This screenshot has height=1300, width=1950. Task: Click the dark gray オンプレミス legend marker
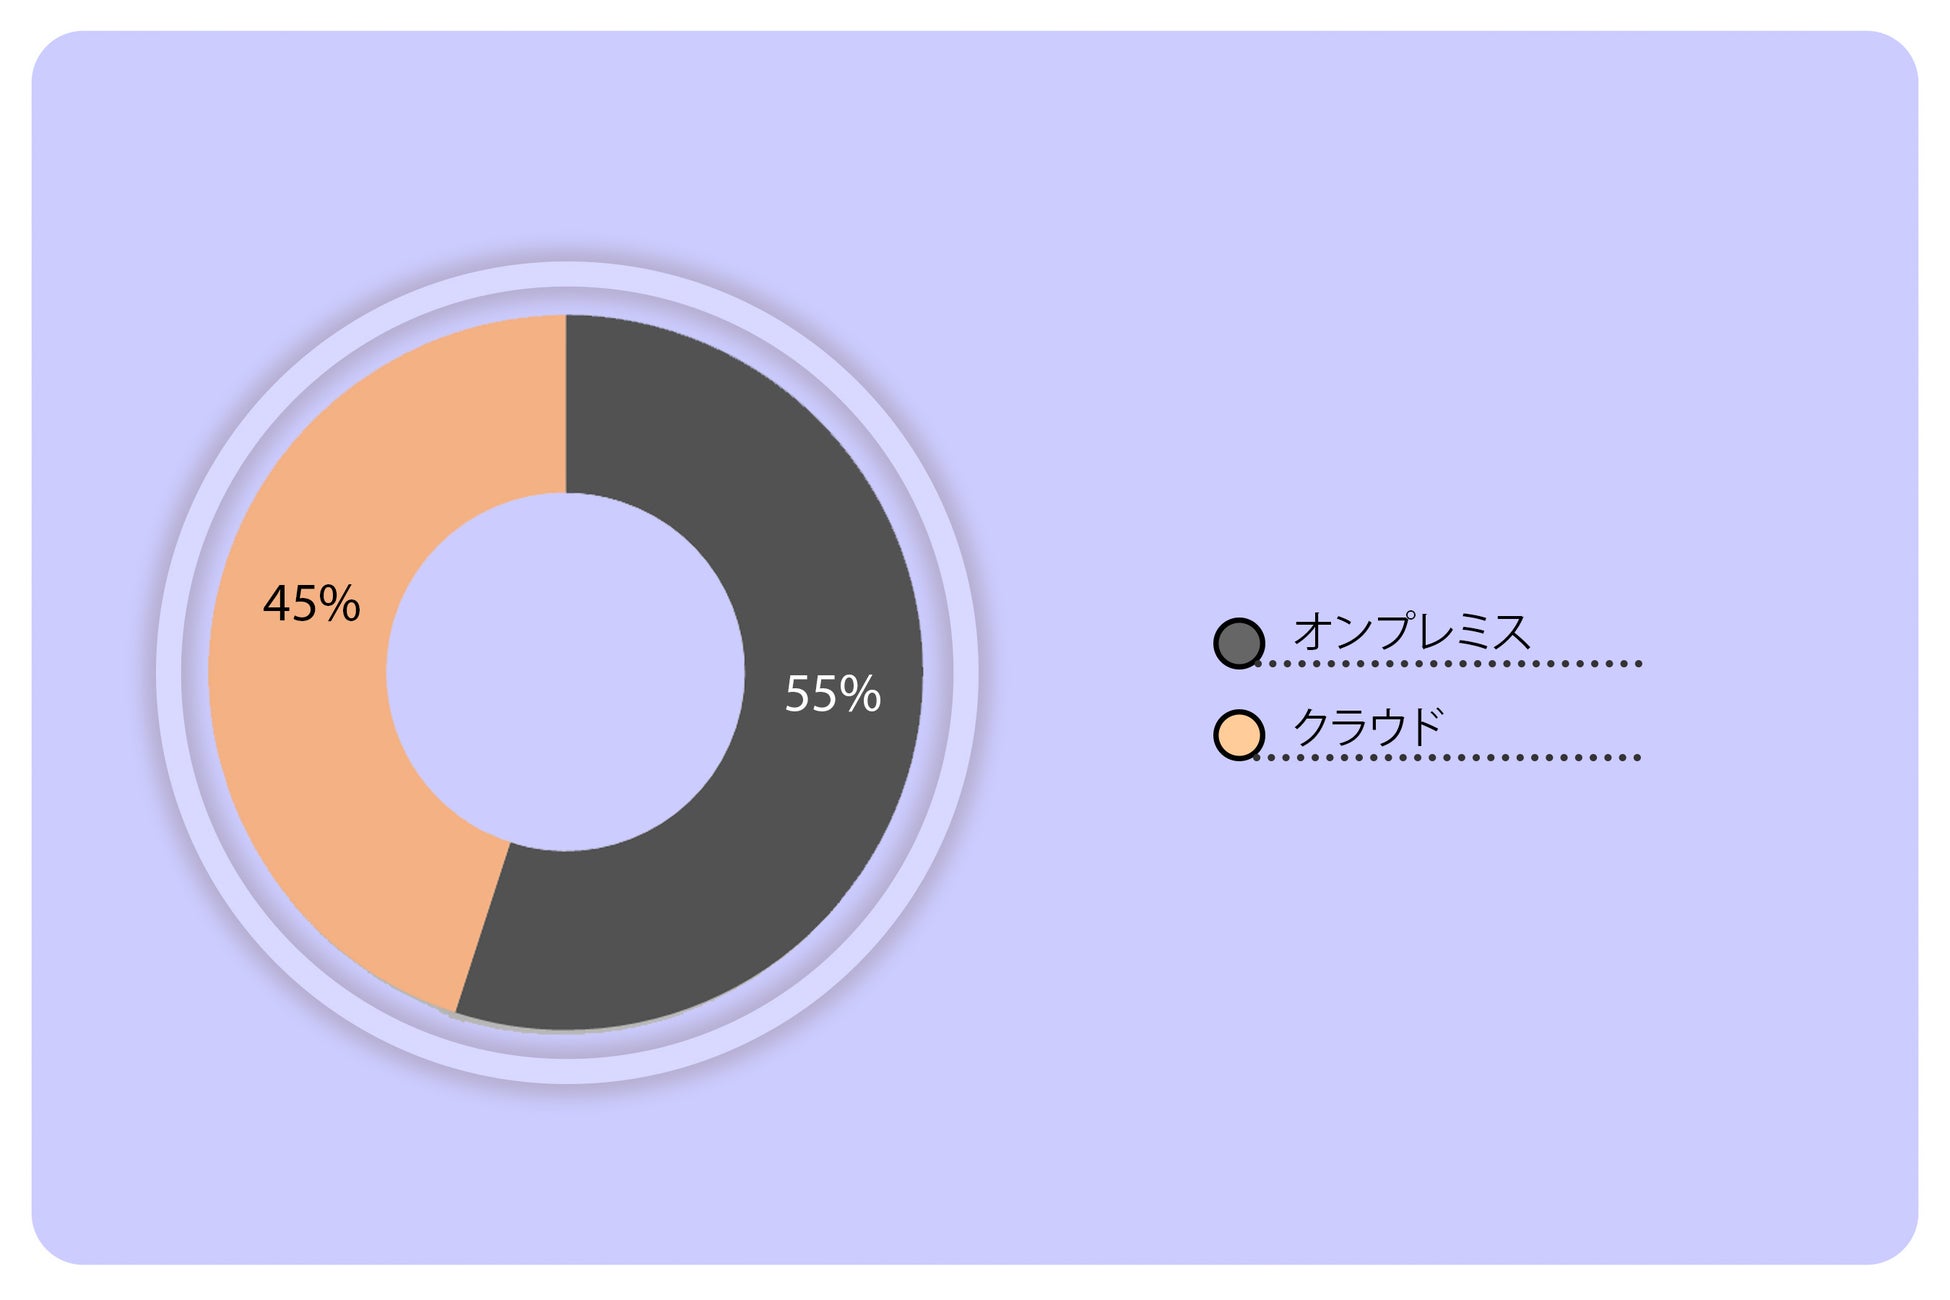[1238, 643]
